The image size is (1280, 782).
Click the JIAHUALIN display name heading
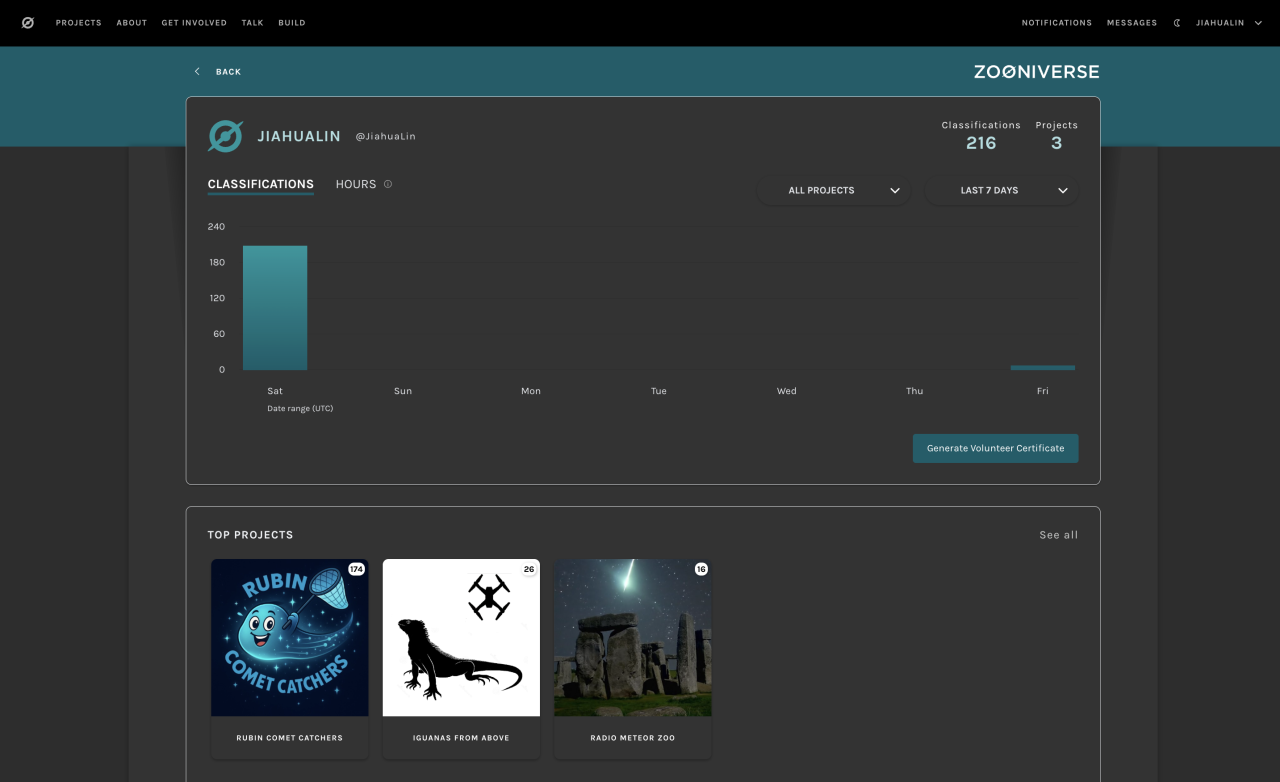pos(299,136)
